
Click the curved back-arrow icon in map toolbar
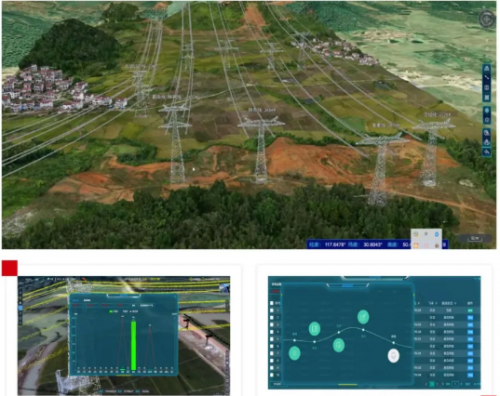(x=487, y=152)
